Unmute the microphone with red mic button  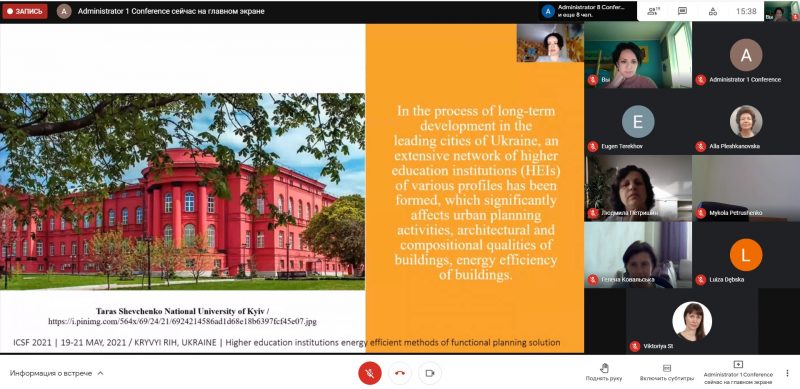tap(369, 373)
